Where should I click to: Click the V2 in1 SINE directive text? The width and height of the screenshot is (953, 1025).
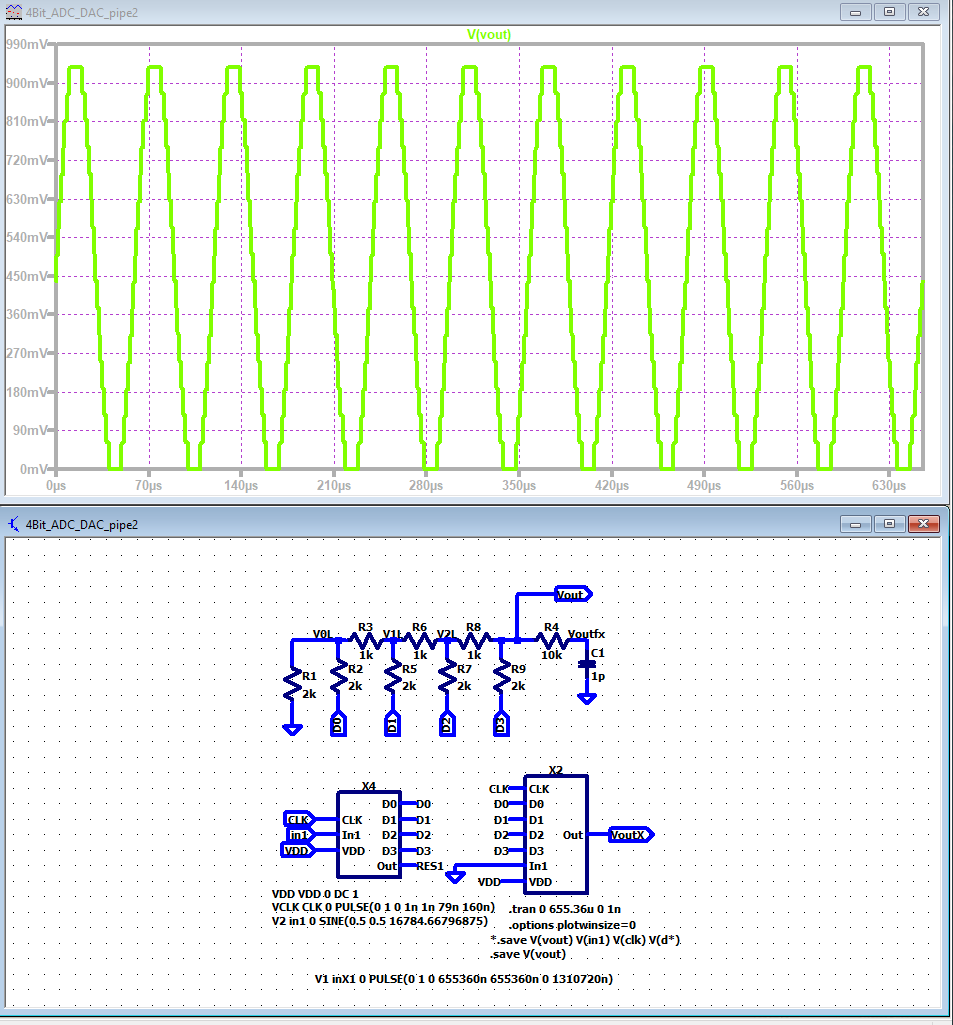tap(379, 921)
